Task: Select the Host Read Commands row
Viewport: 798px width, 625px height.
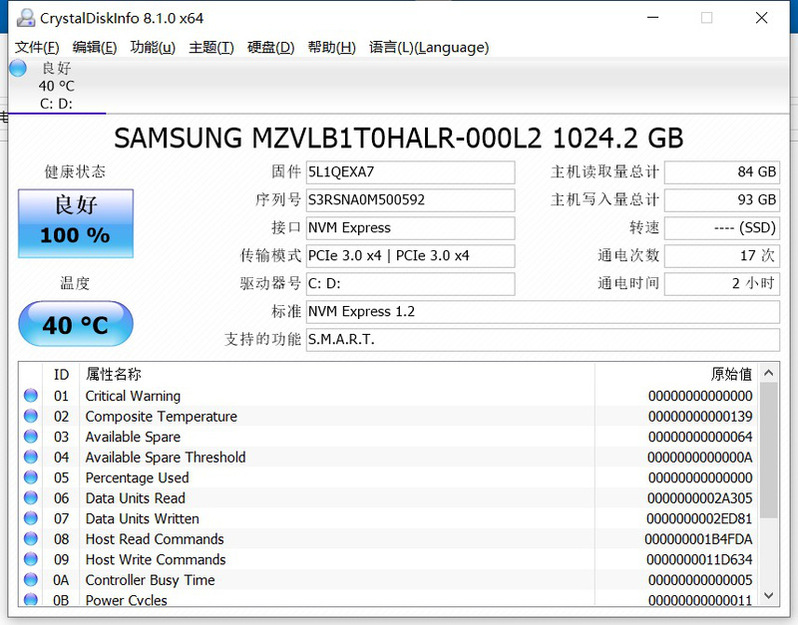Action: click(389, 538)
